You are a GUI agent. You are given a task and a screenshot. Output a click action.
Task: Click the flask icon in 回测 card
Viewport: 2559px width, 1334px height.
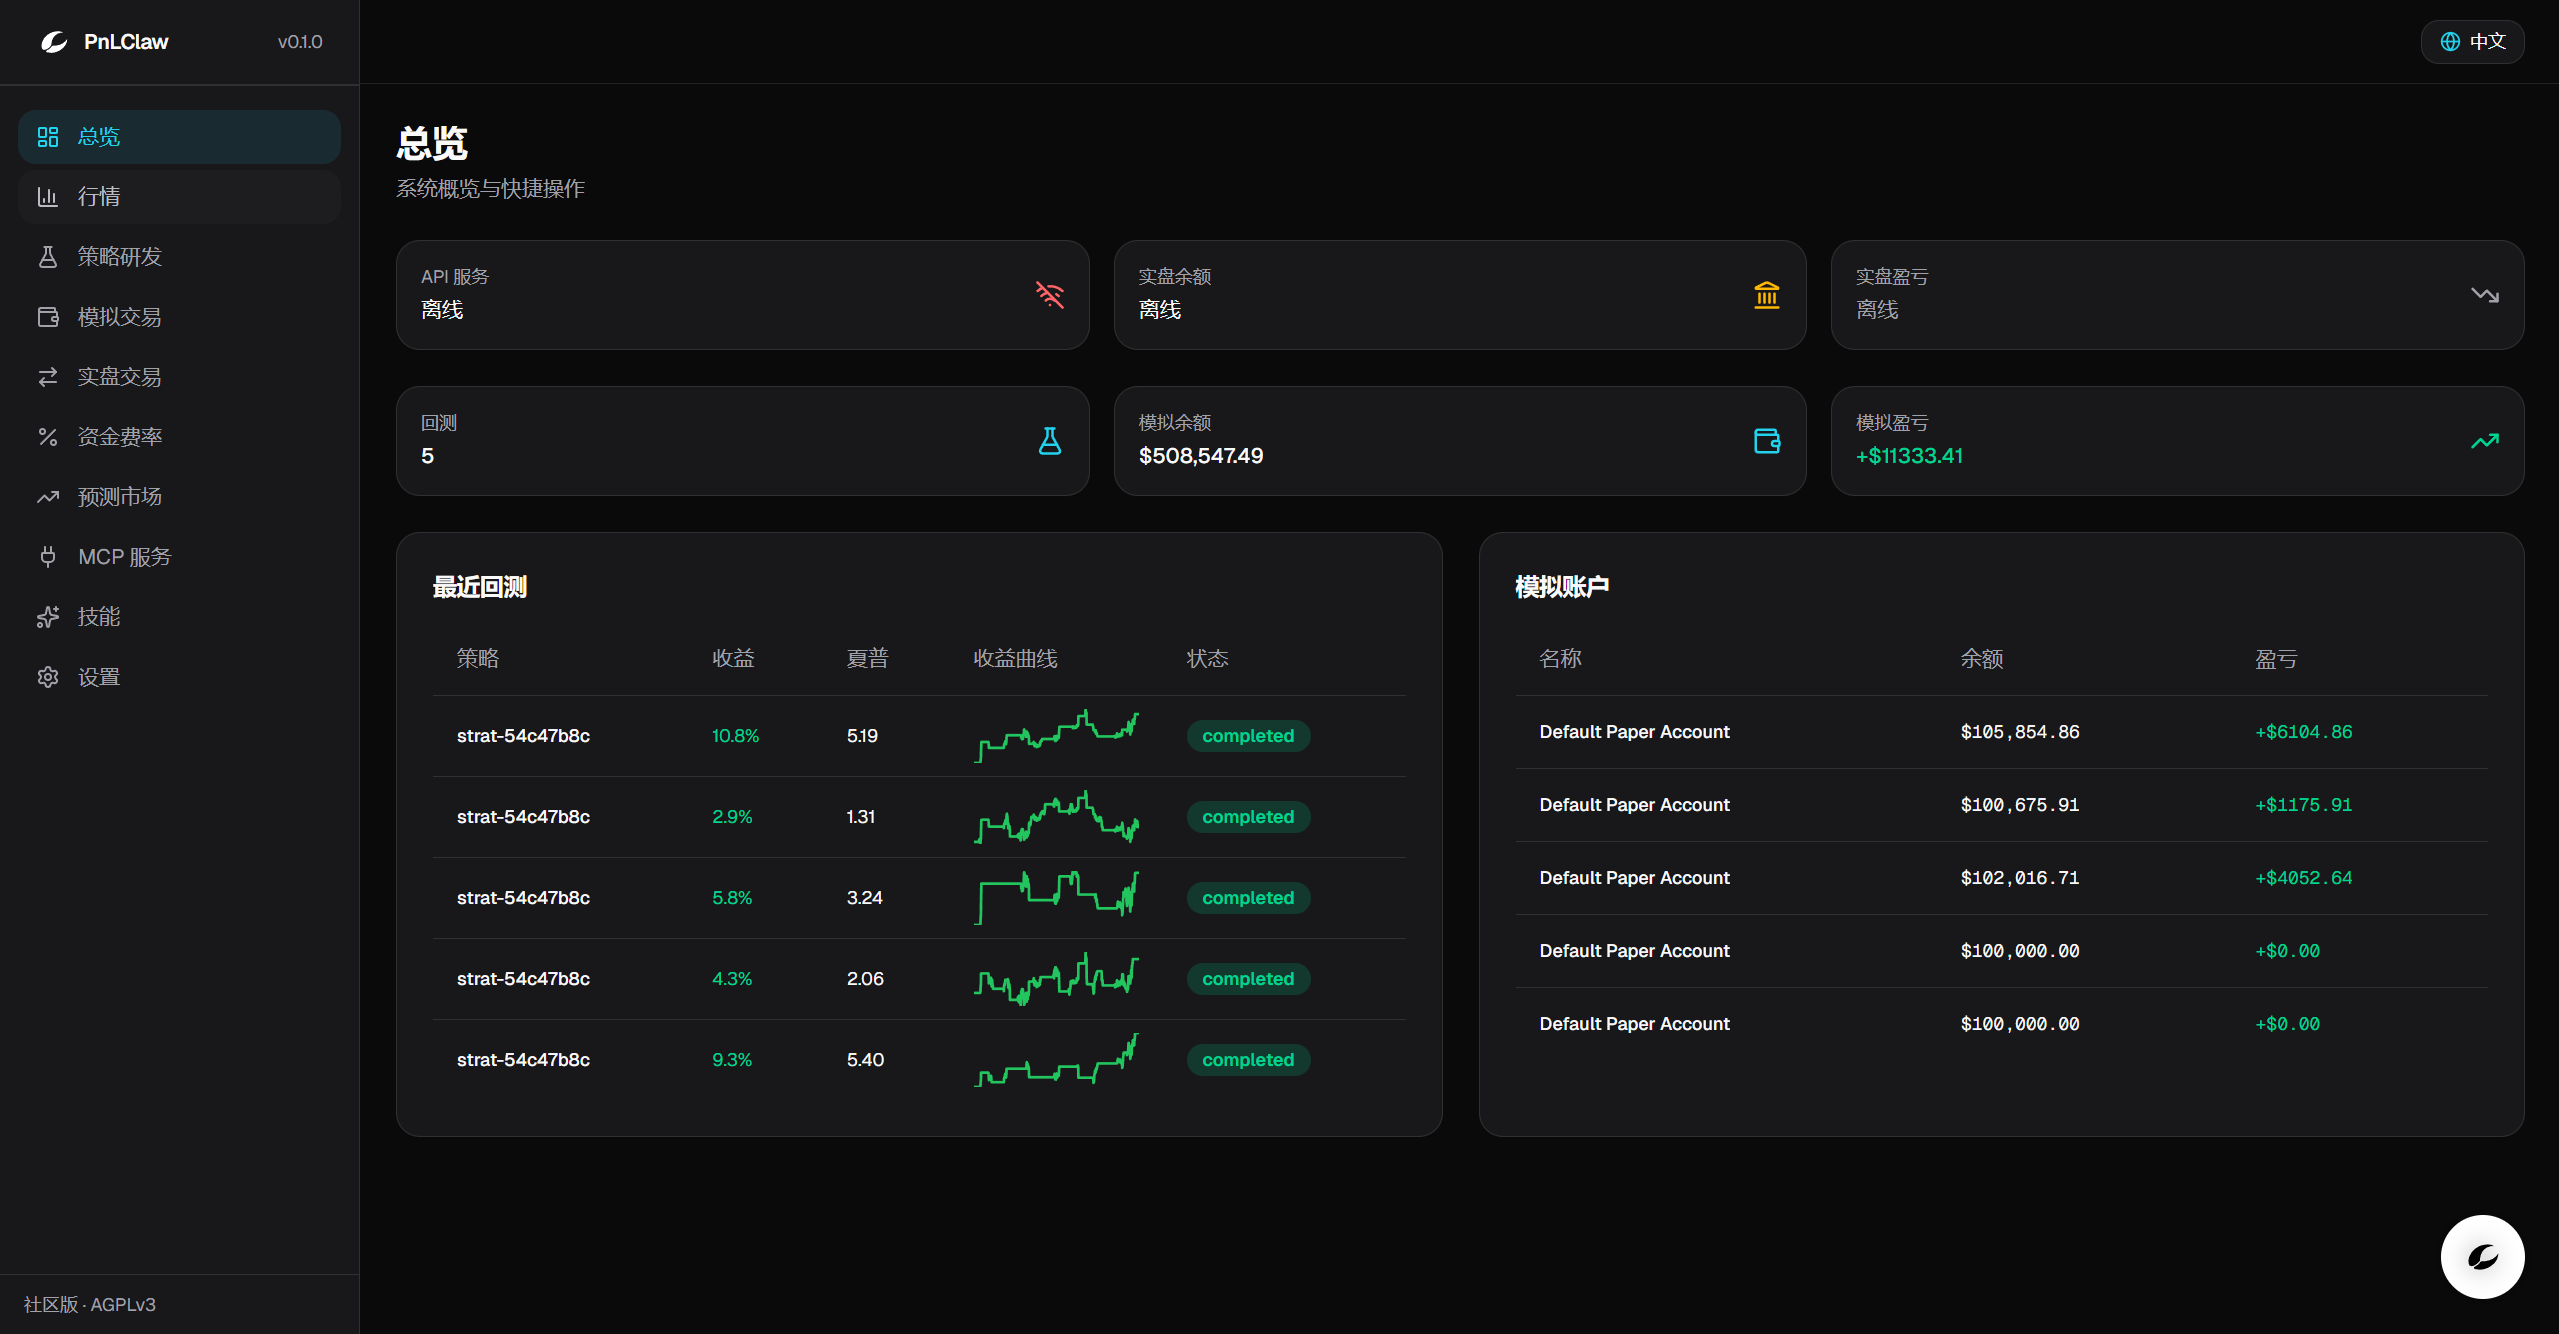coord(1050,441)
